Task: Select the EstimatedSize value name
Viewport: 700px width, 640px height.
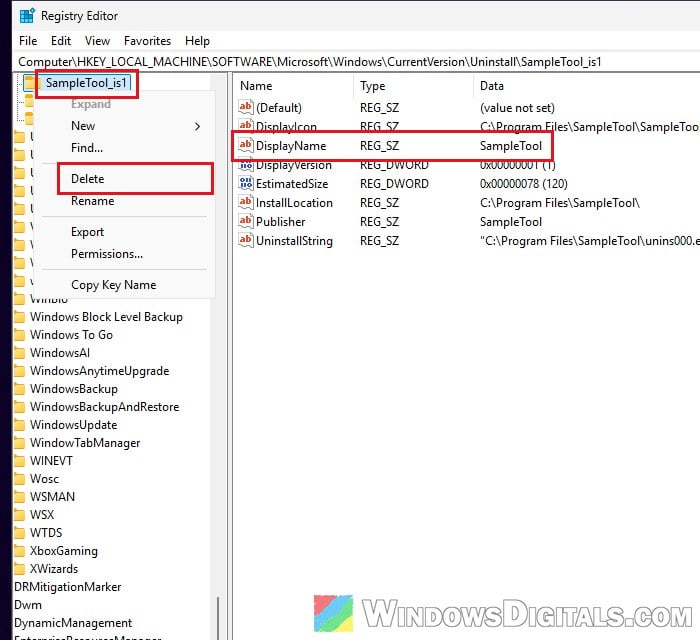Action: (292, 184)
